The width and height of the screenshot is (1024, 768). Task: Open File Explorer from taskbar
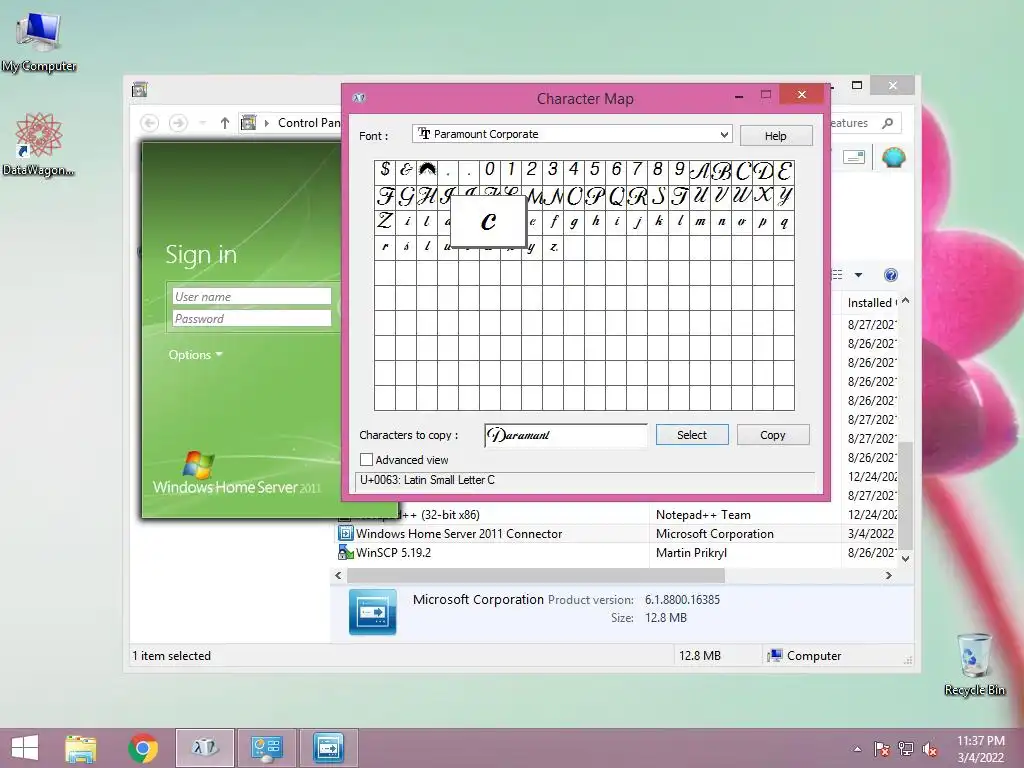point(80,748)
